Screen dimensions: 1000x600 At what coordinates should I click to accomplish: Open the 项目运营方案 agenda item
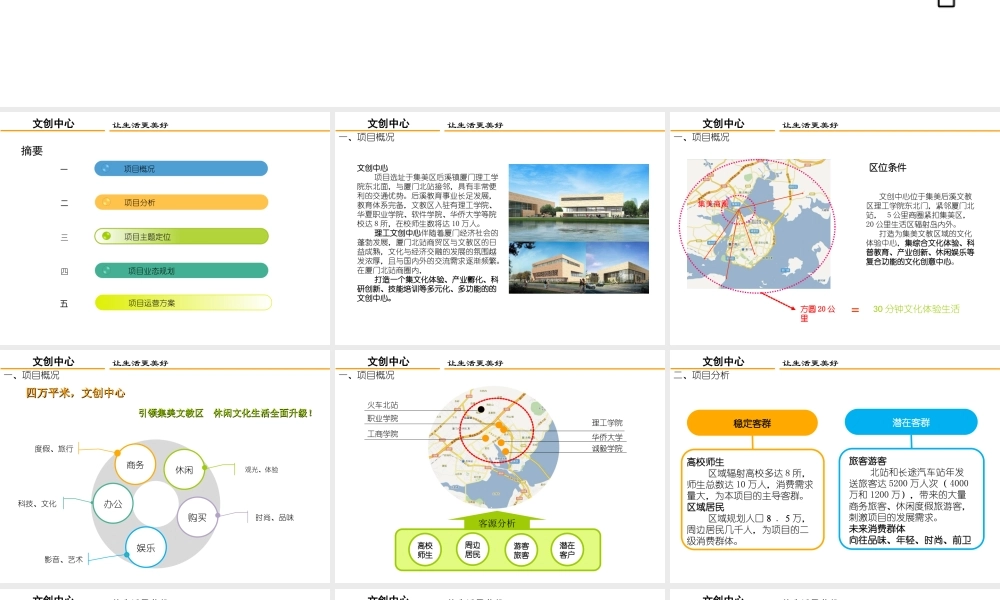point(181,302)
